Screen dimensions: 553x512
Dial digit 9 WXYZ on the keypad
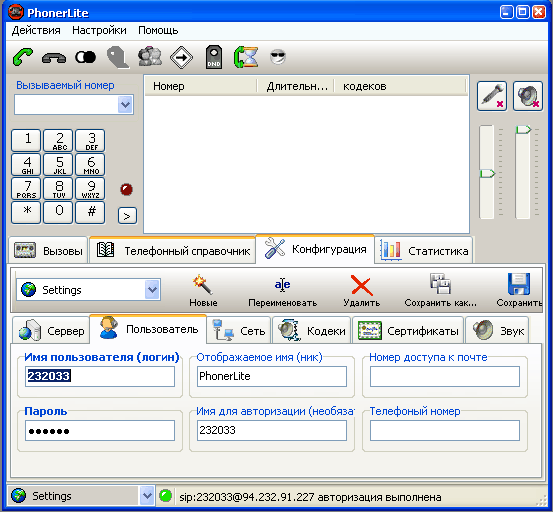[90, 188]
